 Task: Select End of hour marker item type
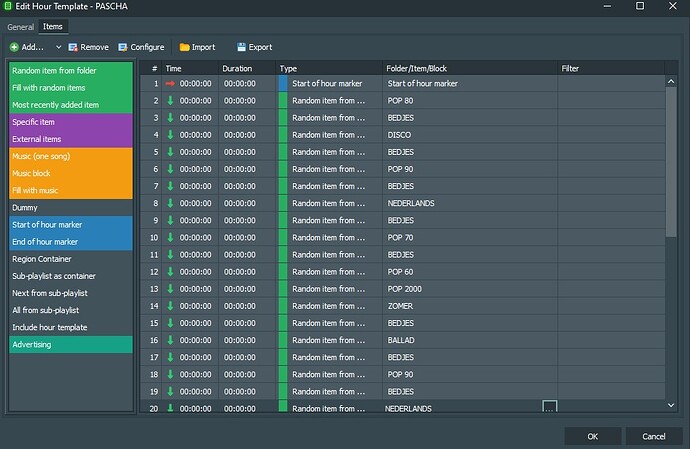(70, 242)
